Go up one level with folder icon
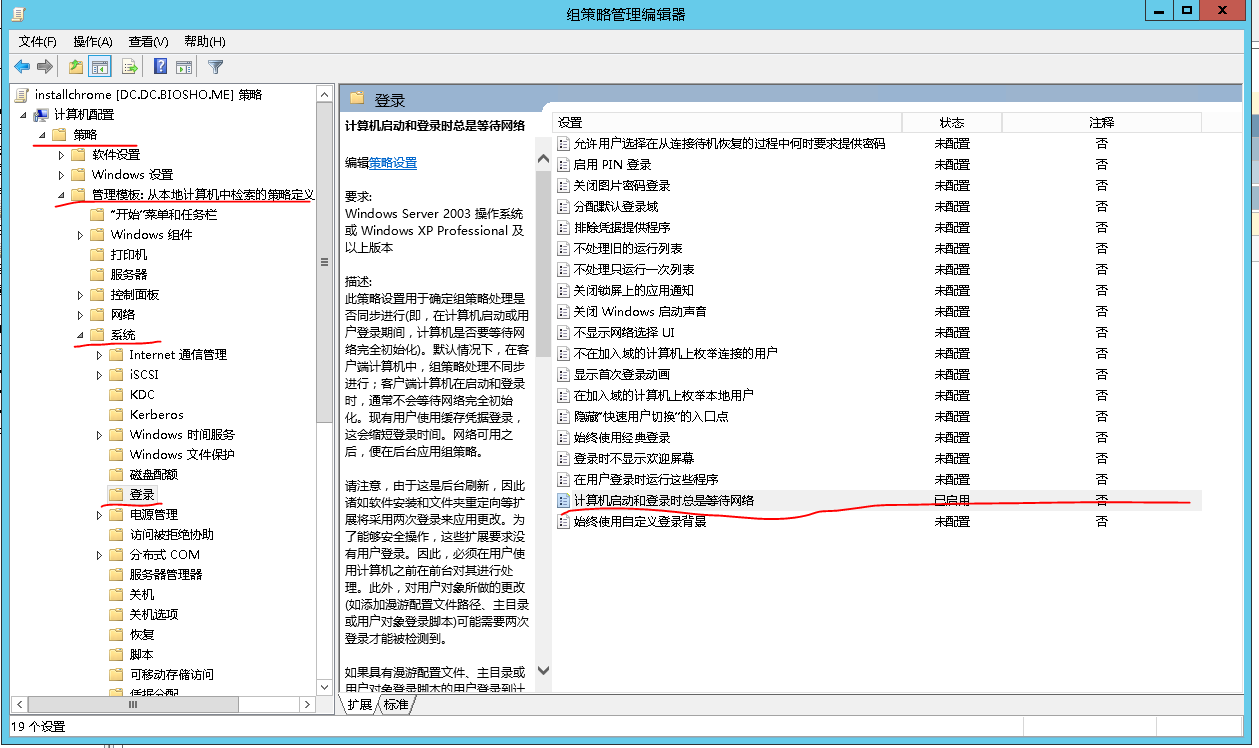This screenshot has height=748, width=1259. 76,67
